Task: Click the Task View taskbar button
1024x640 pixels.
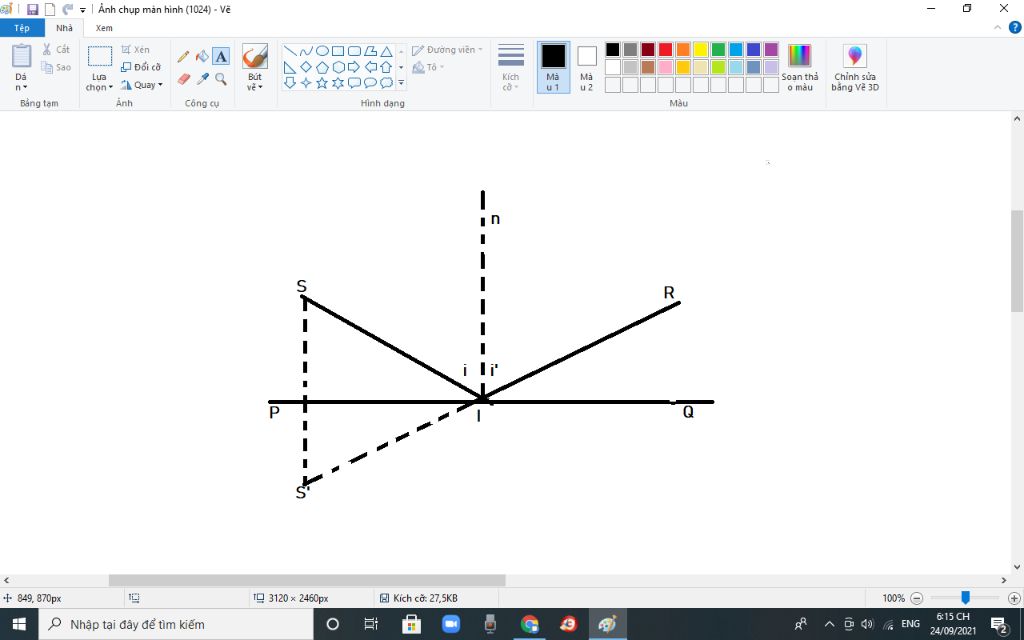Action: (371, 624)
